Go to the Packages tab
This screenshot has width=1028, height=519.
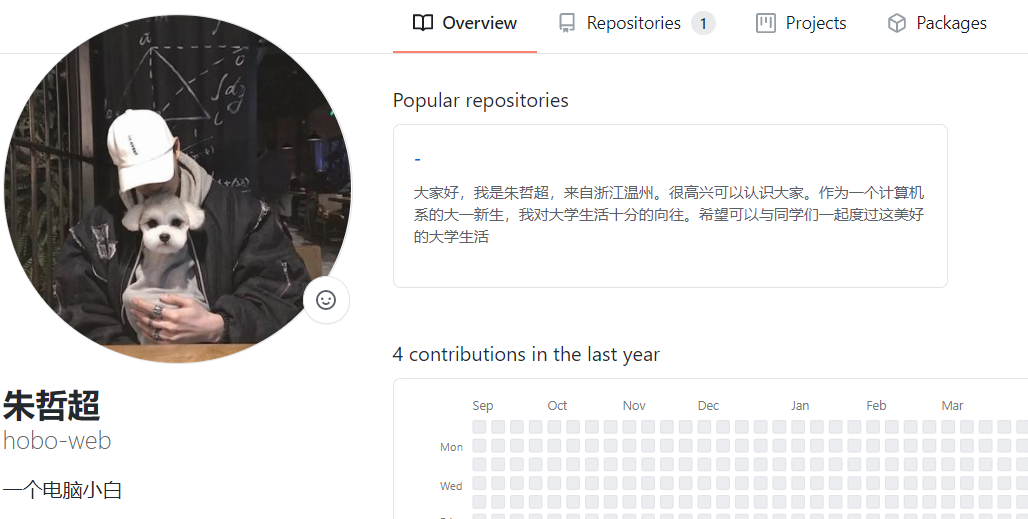[937, 24]
